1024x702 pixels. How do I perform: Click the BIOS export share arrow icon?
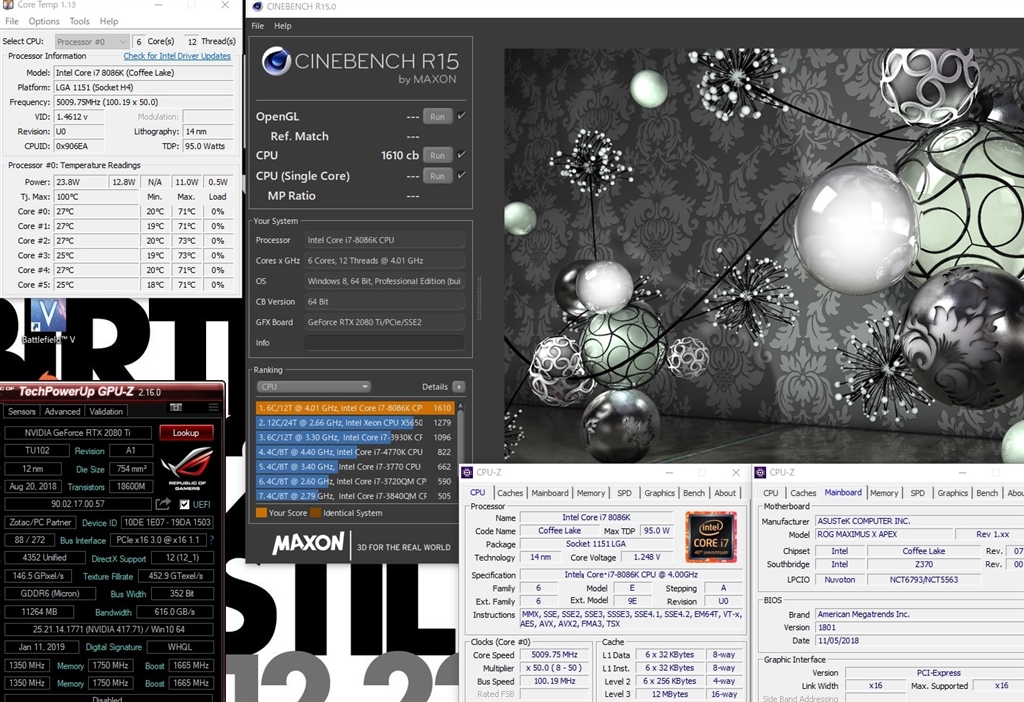click(164, 504)
